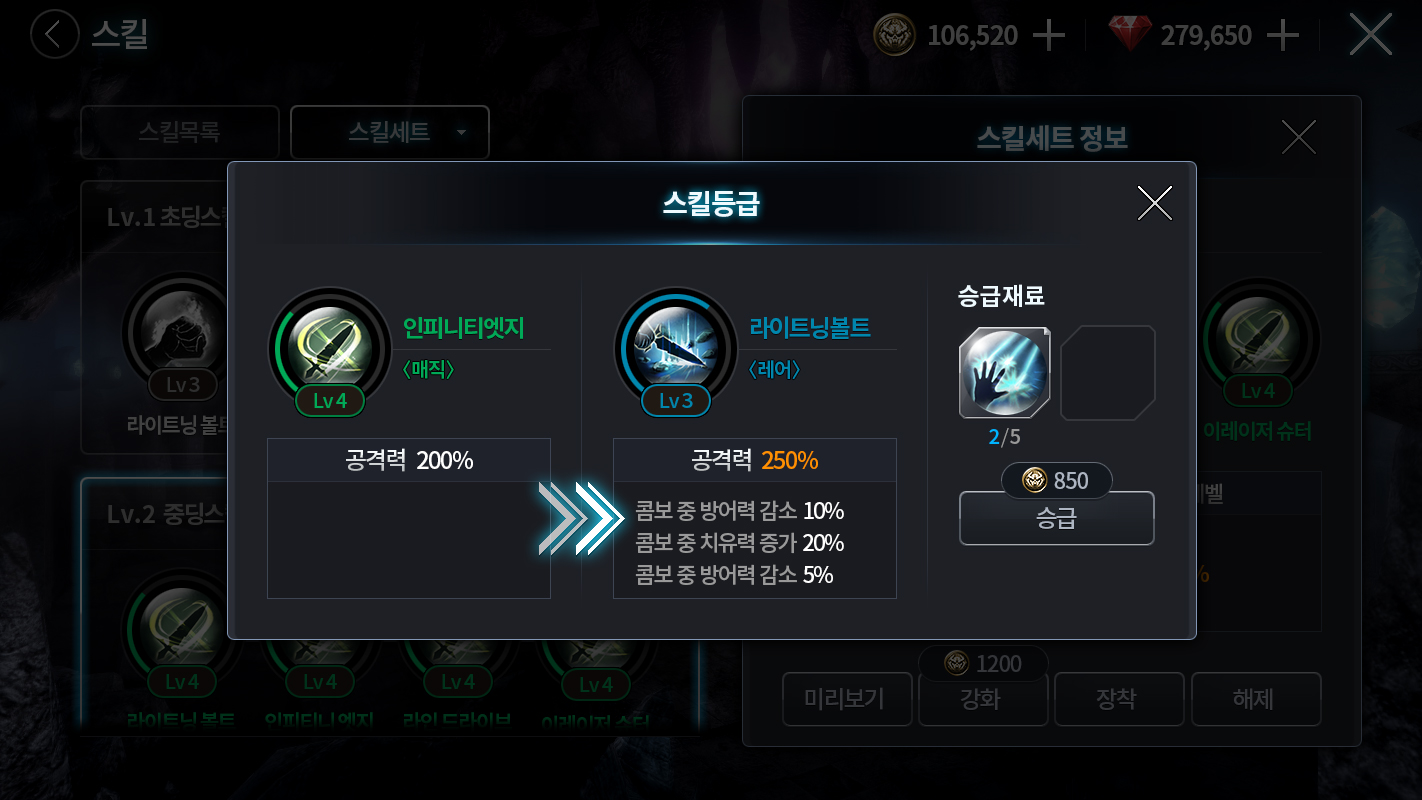This screenshot has height=800, width=1422.
Task: Click the 해제 unequip button
Action: (x=1256, y=698)
